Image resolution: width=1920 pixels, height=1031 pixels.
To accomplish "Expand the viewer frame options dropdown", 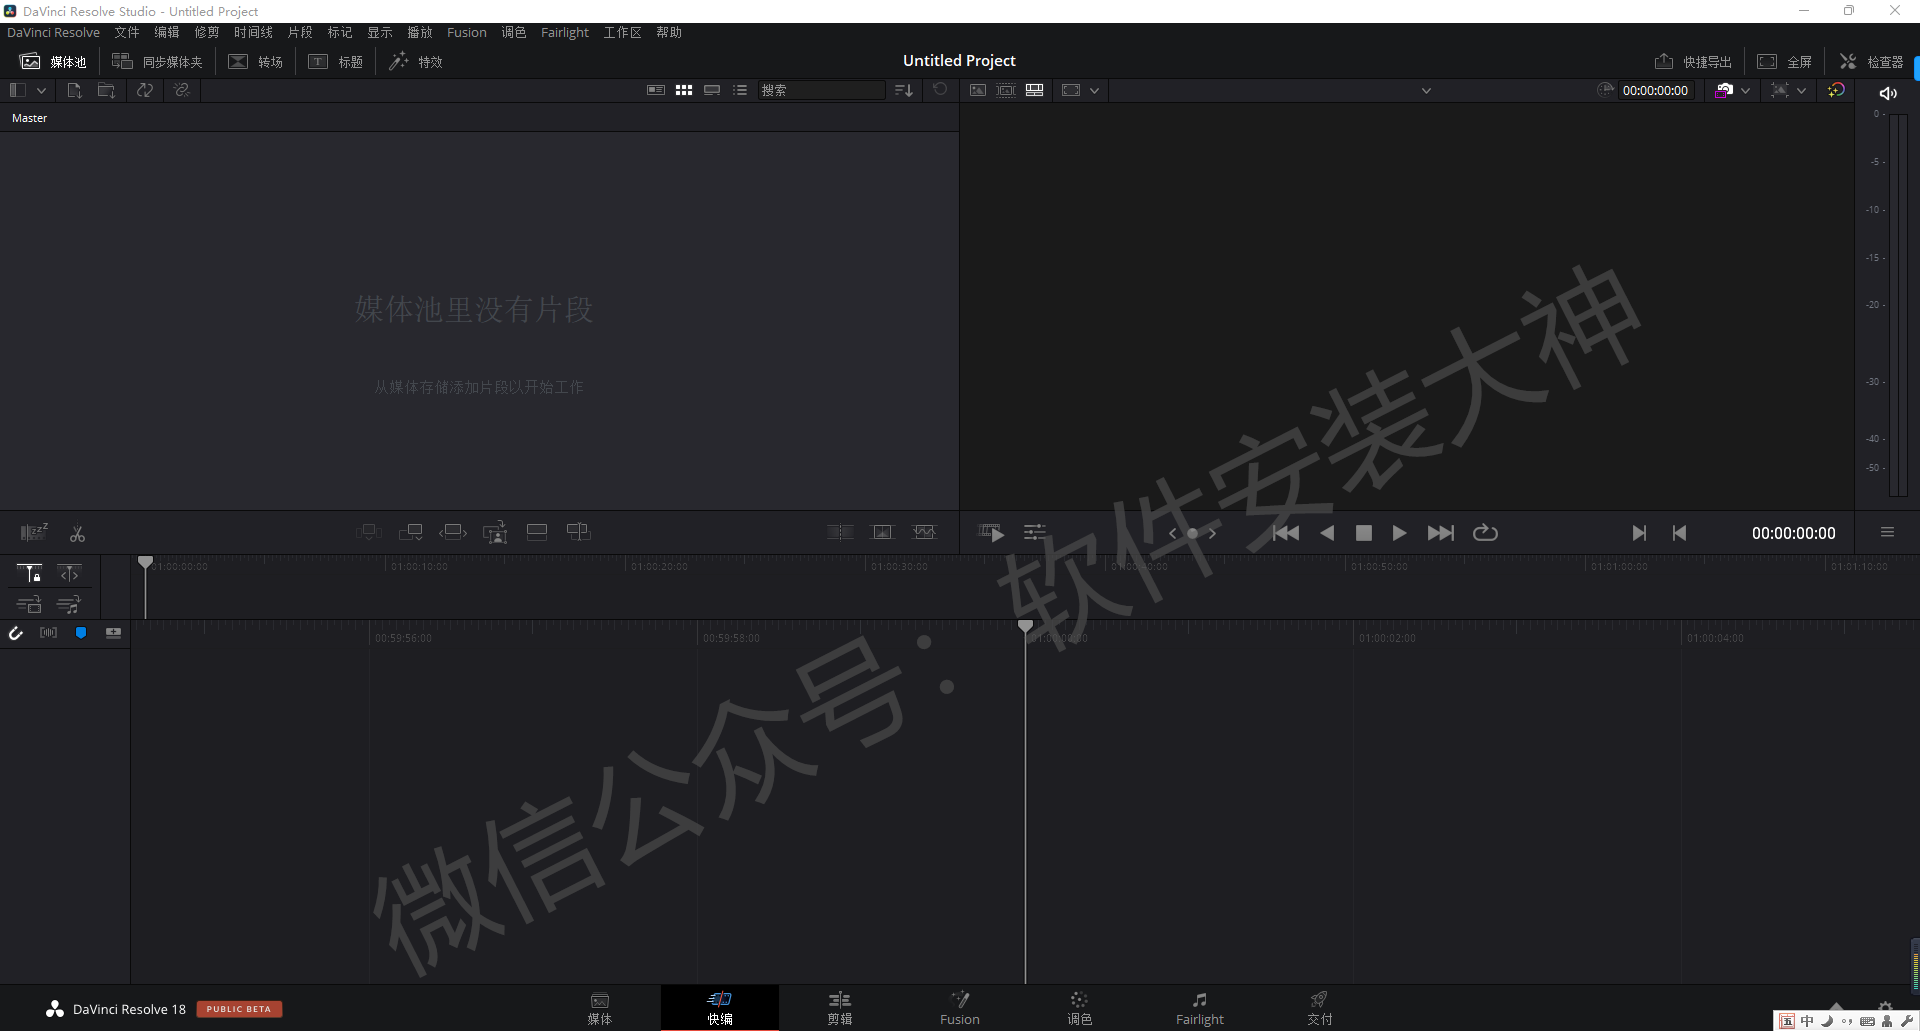I will coord(1095,90).
